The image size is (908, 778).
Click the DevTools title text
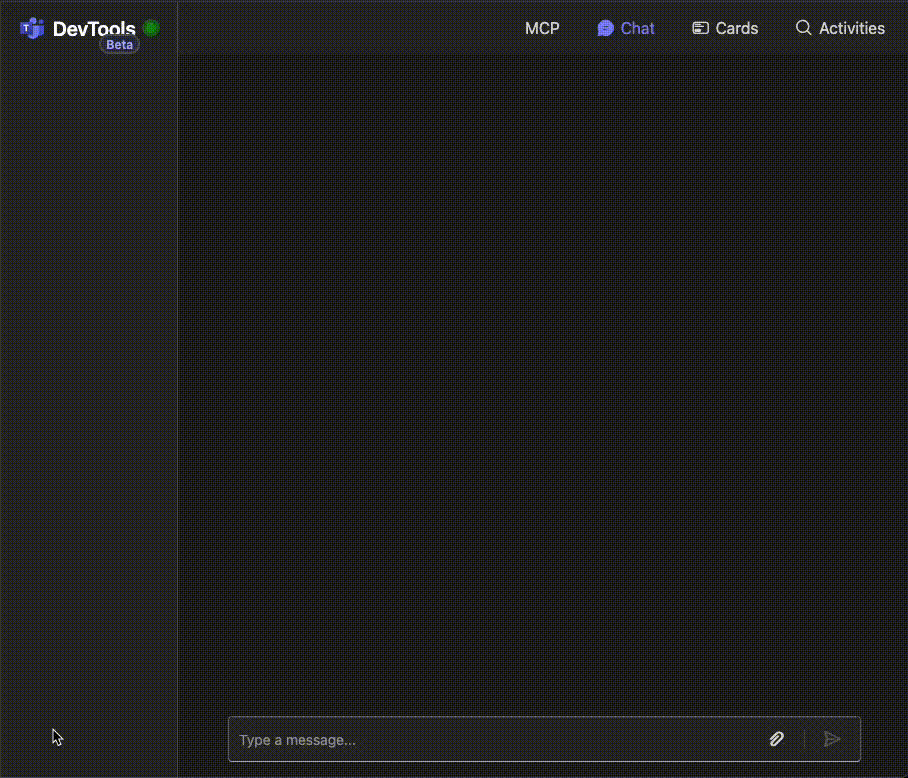point(93,28)
